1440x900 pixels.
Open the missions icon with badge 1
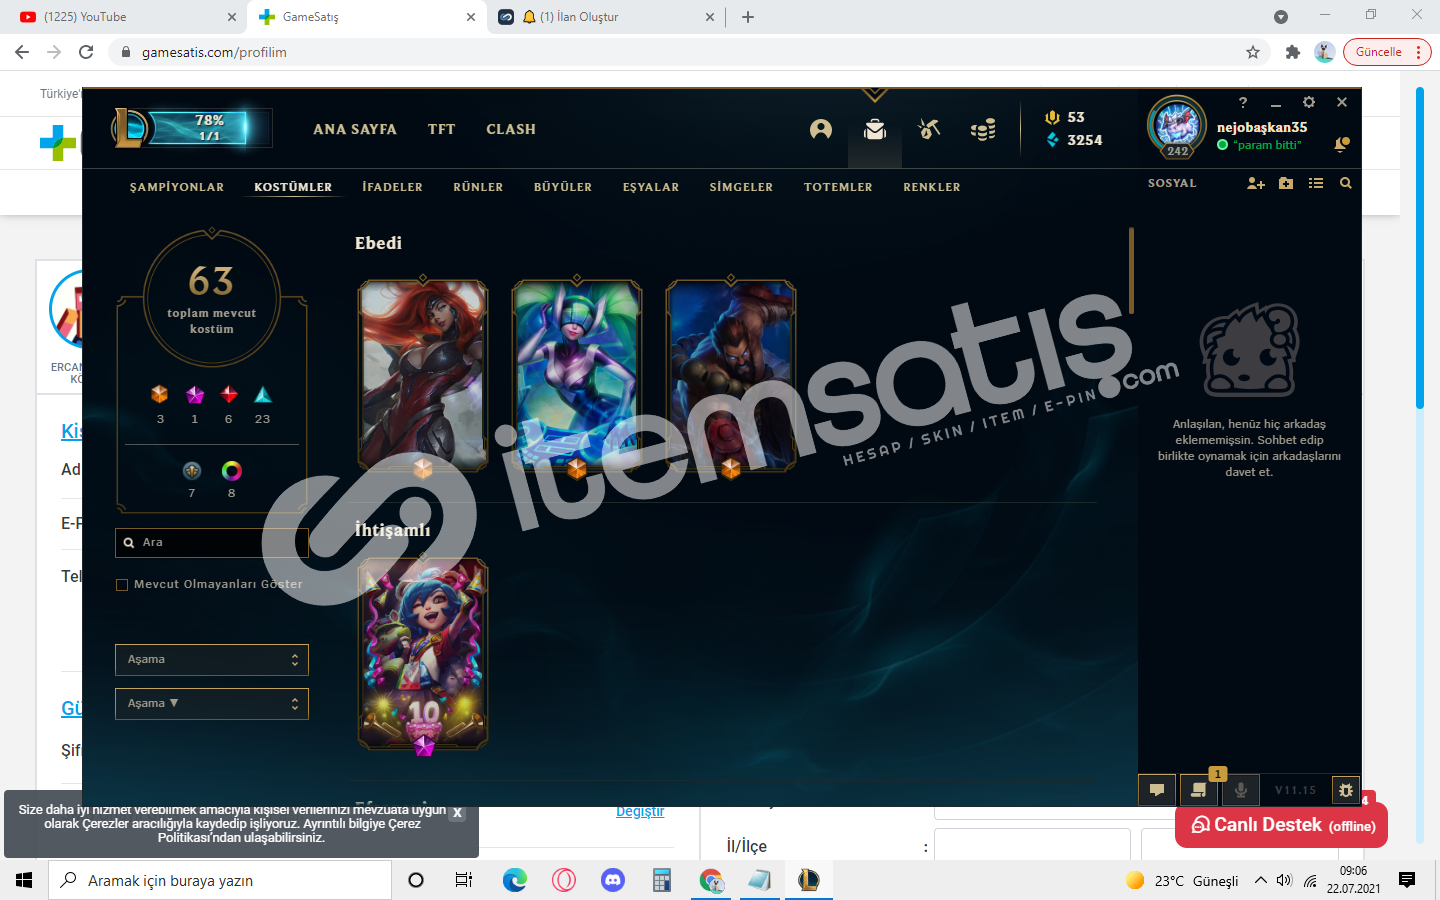coord(1198,790)
